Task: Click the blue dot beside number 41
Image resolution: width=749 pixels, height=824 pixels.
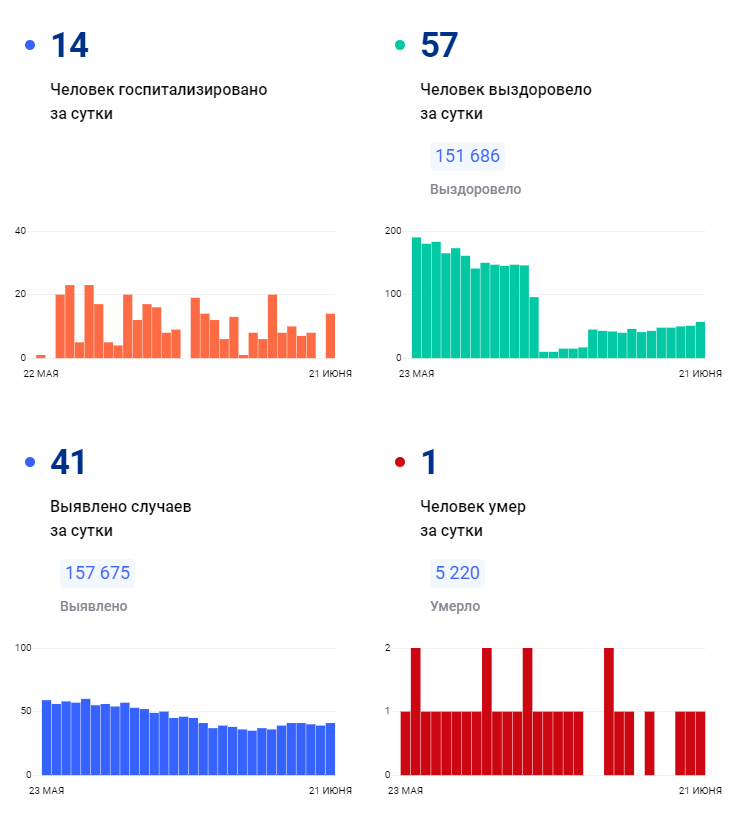Action: point(30,462)
